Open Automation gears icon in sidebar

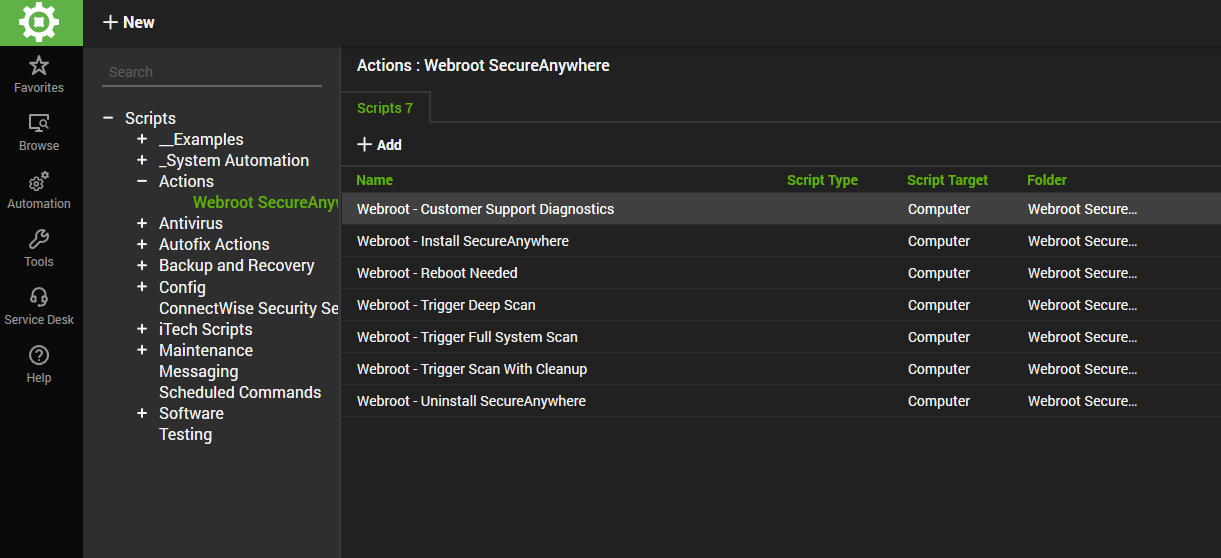[39, 182]
